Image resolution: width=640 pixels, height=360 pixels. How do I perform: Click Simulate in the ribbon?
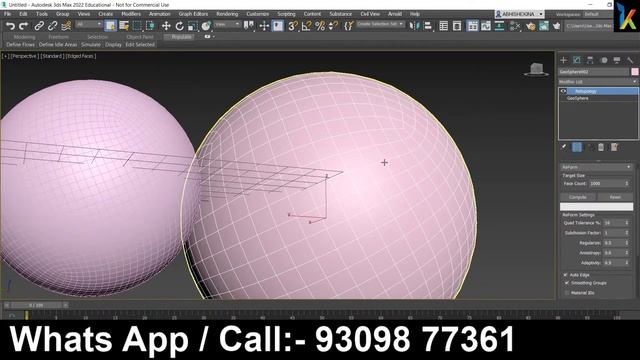[91, 44]
